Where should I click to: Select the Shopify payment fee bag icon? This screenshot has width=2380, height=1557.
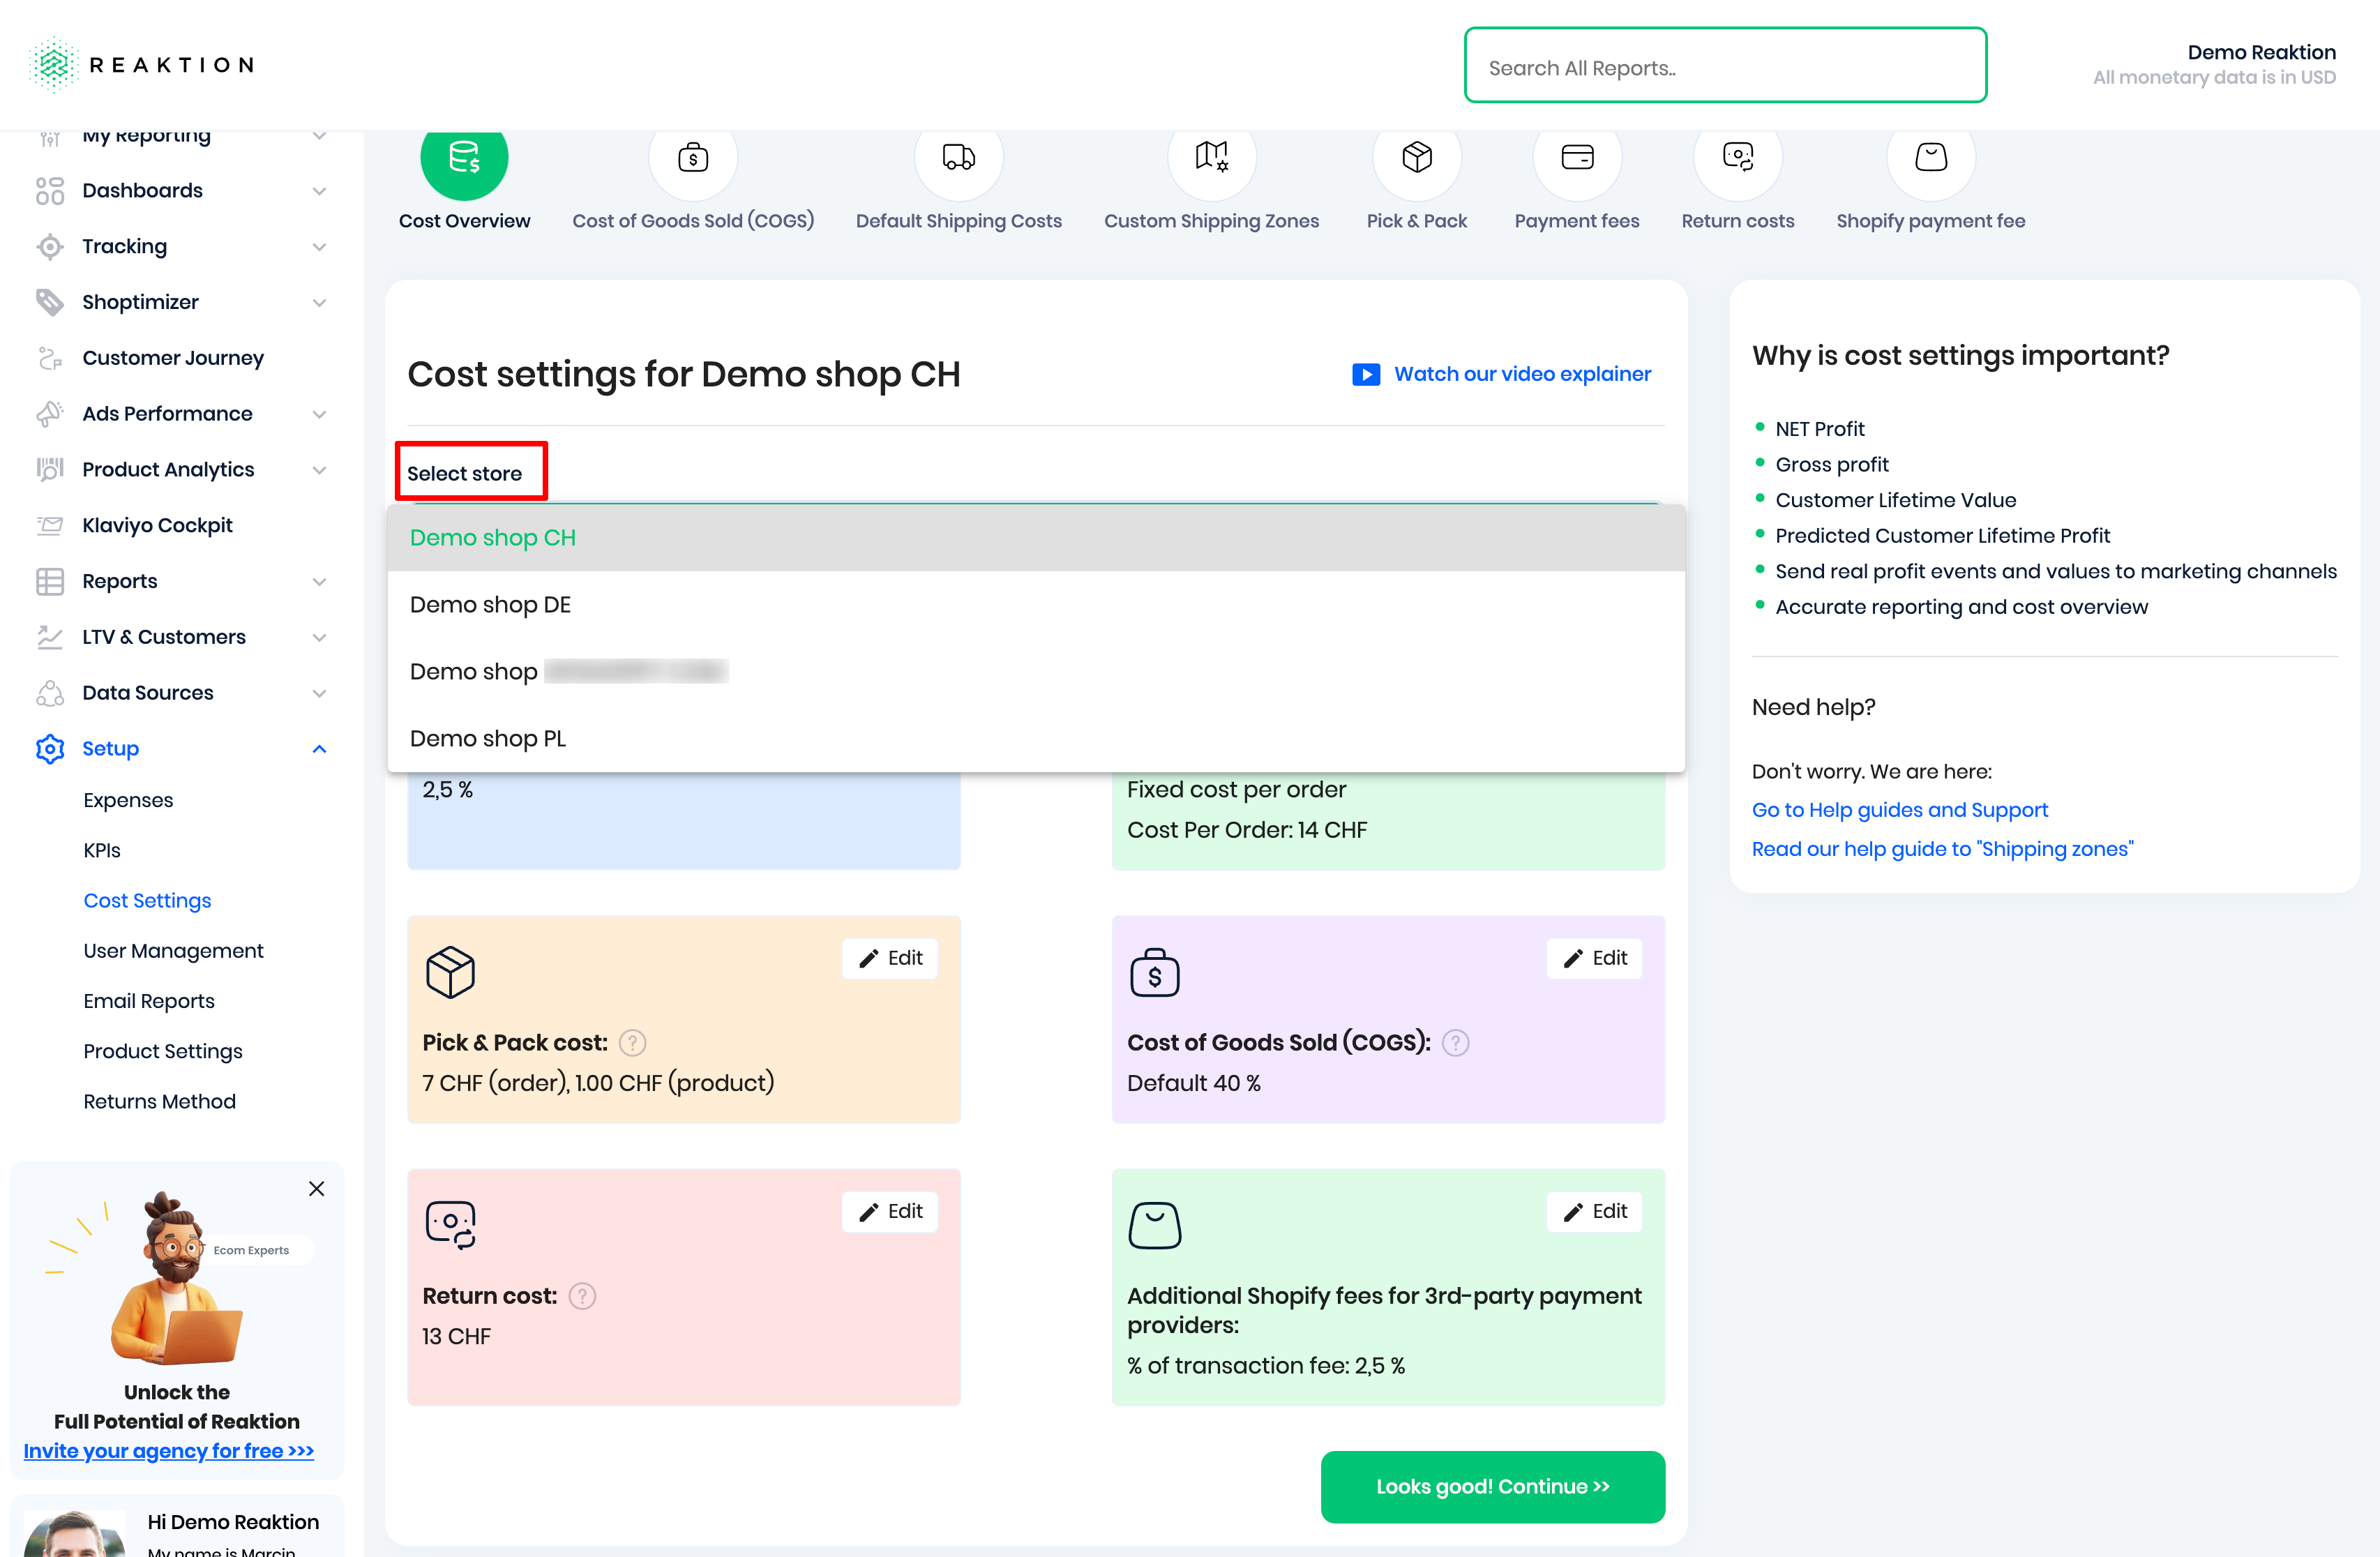click(x=1930, y=158)
